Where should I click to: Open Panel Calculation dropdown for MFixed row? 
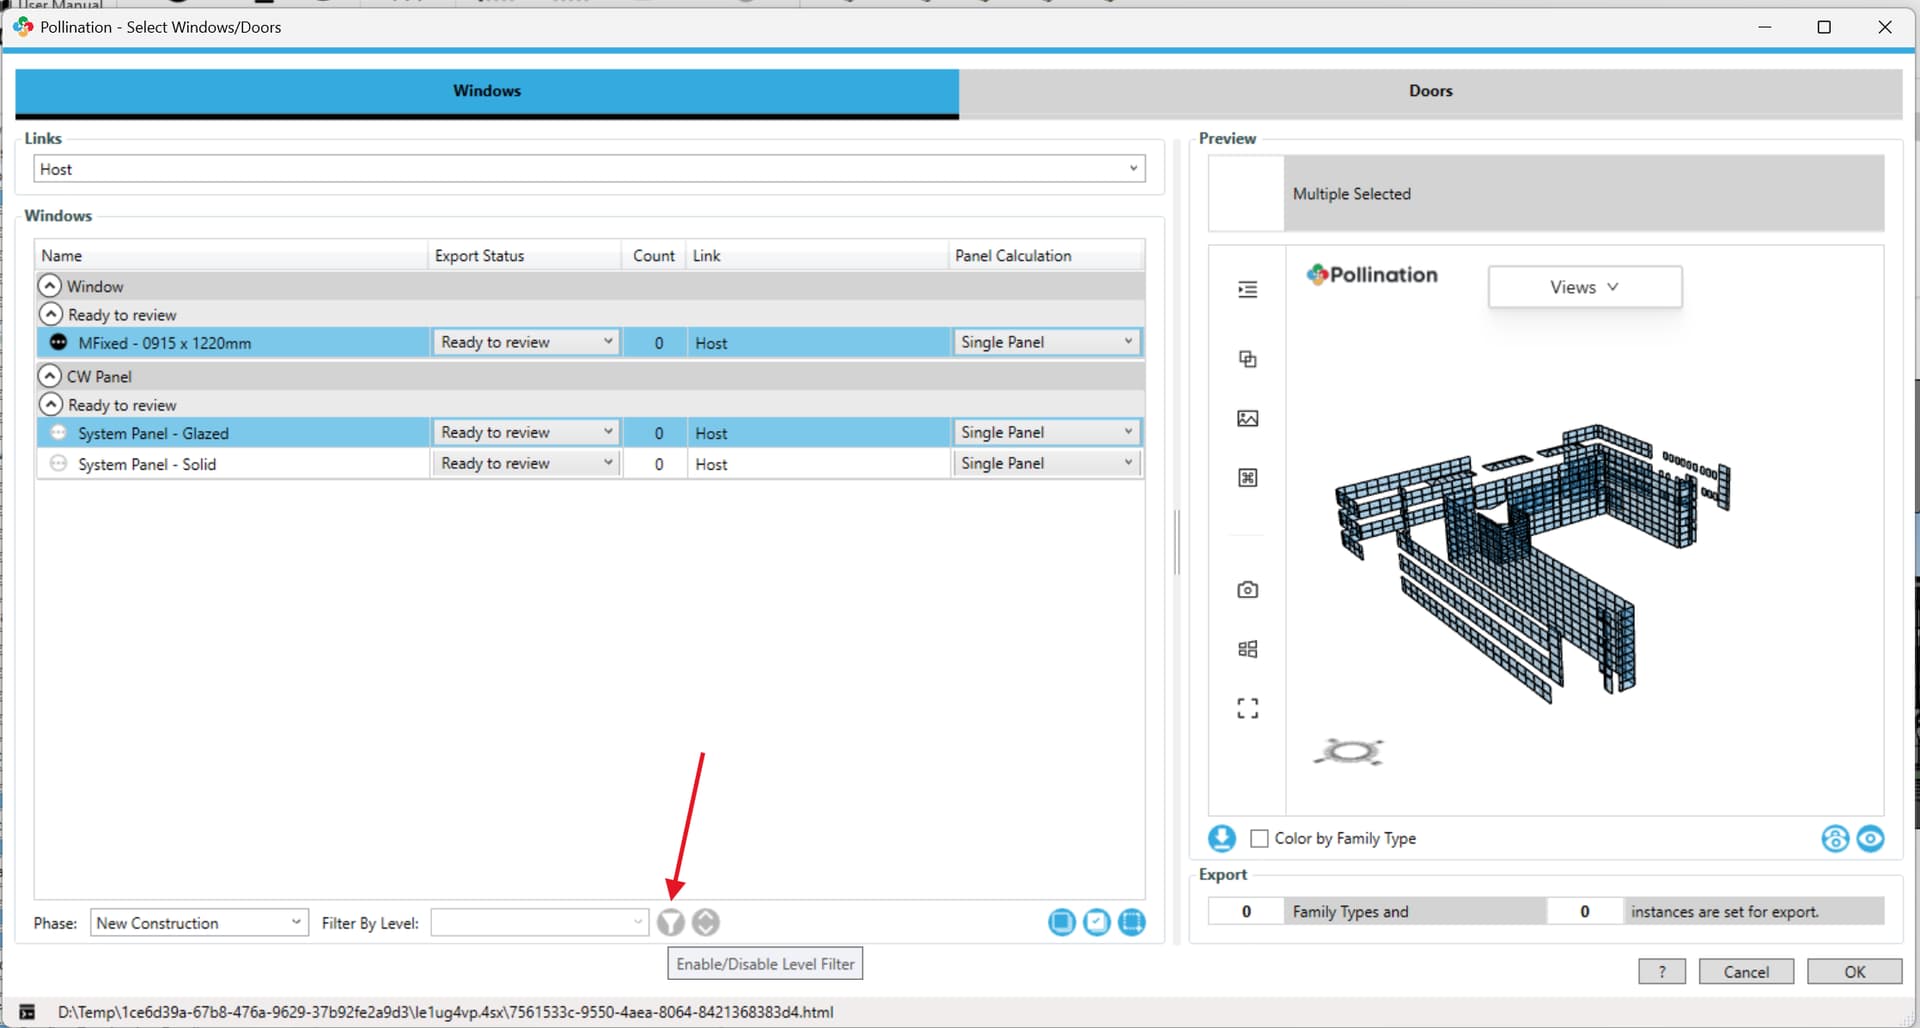tap(1046, 342)
